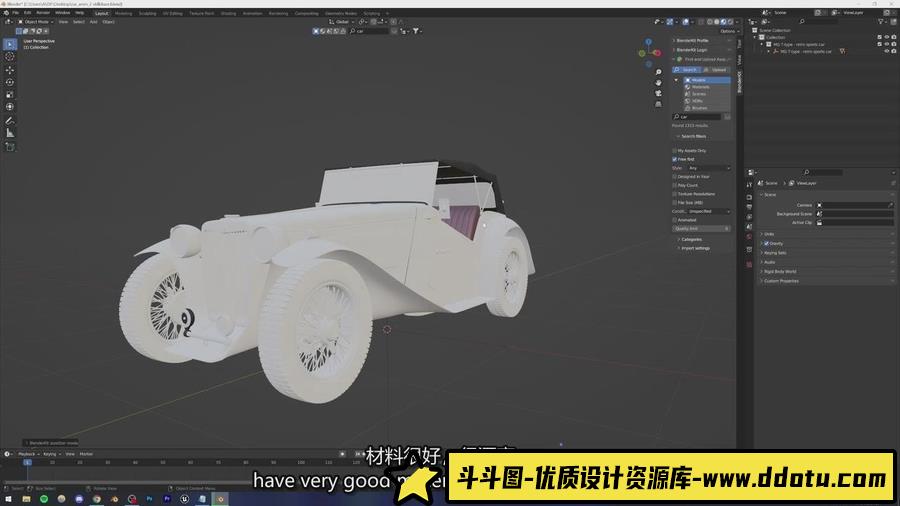
Task: Select the Select Box tool
Action: coord(10,44)
